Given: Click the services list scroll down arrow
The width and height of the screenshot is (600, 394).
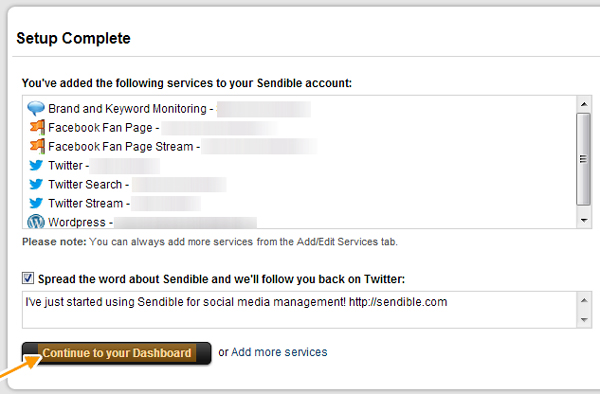Looking at the screenshot, I should [x=584, y=220].
